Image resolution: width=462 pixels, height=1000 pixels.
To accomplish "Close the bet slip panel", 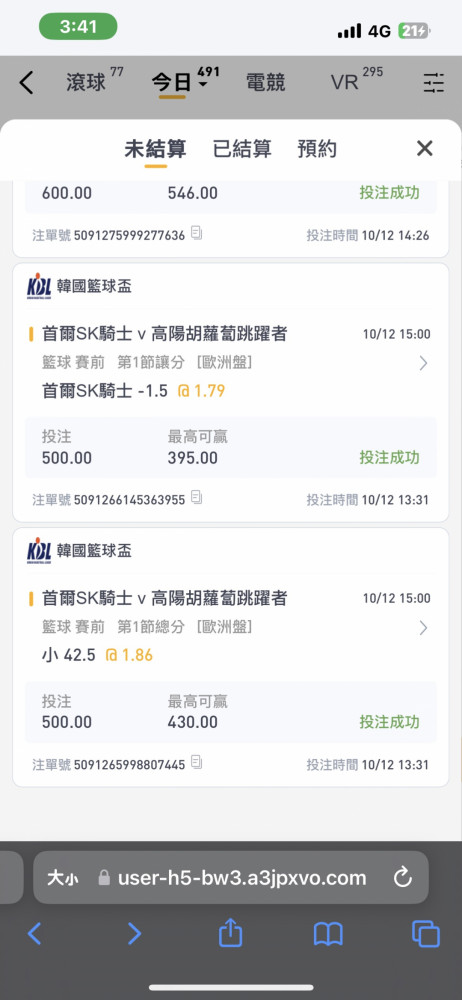I will 425,149.
